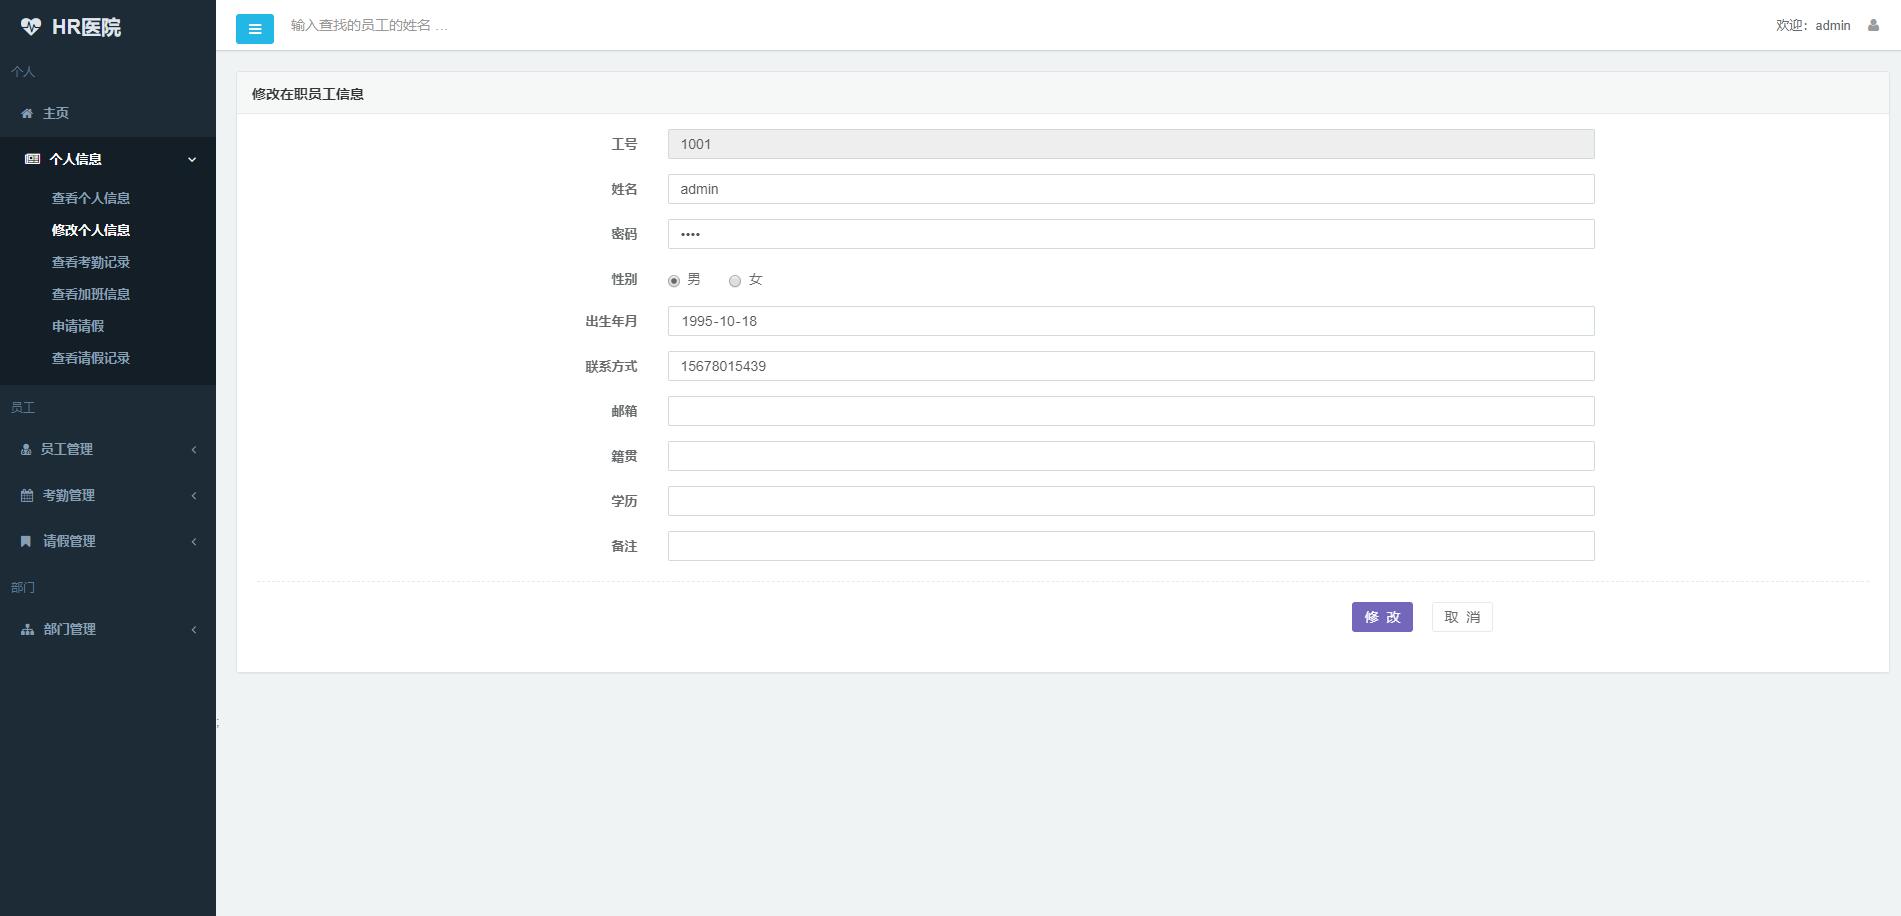This screenshot has height=916, width=1901.
Task: Select the 女 gender radio button
Action: point(735,281)
